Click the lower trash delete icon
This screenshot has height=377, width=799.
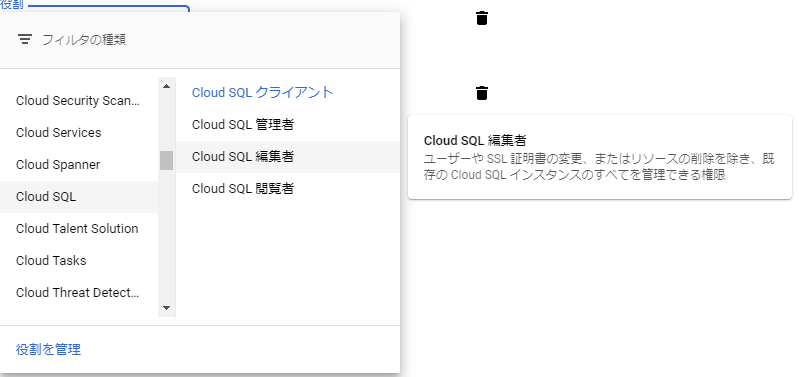pyautogui.click(x=482, y=93)
